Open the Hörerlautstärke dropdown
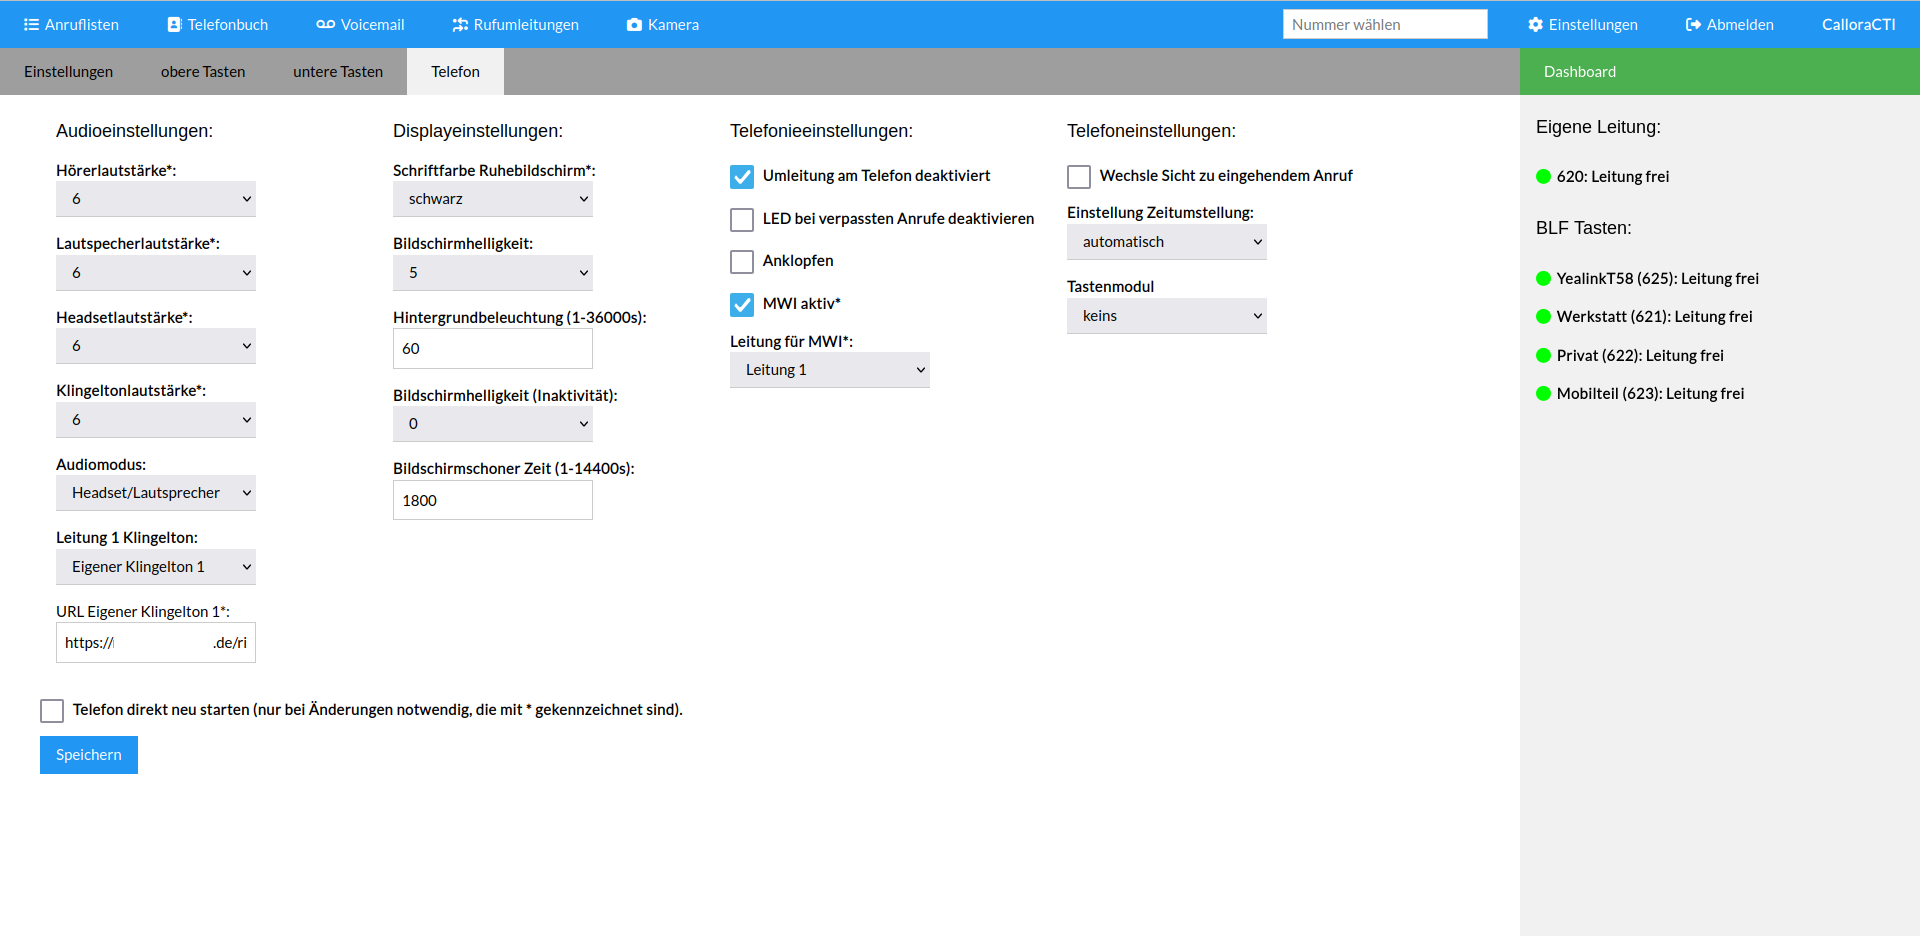Viewport: 1920px width, 936px height. (x=156, y=199)
